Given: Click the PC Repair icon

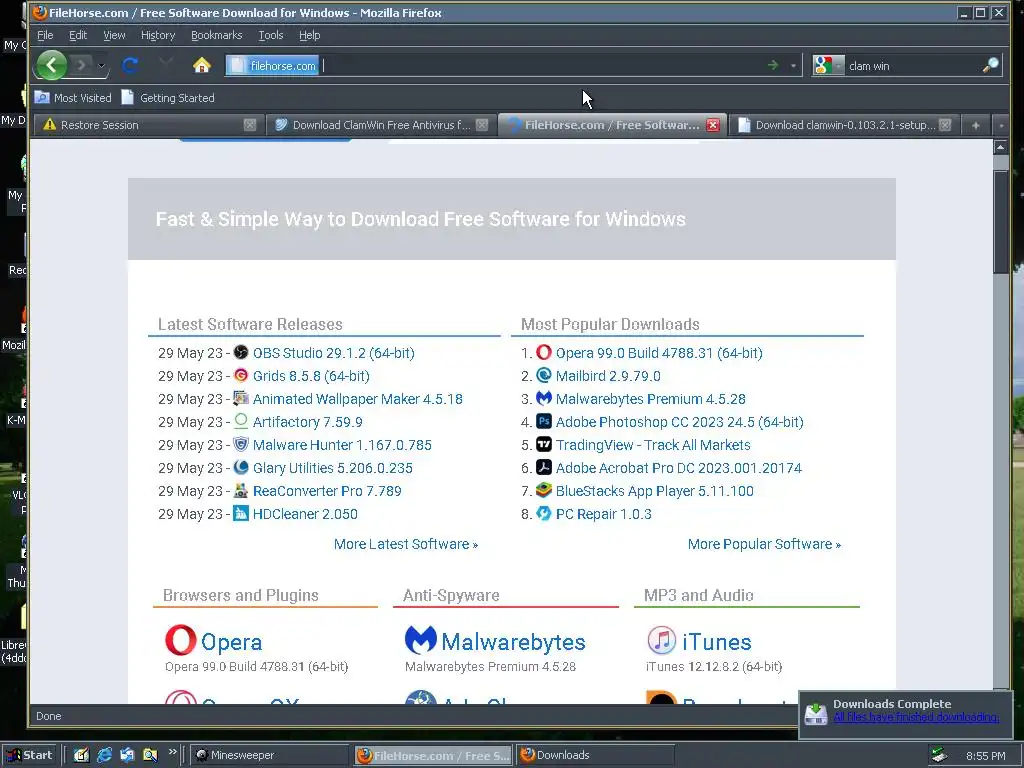Looking at the screenshot, I should tap(544, 513).
